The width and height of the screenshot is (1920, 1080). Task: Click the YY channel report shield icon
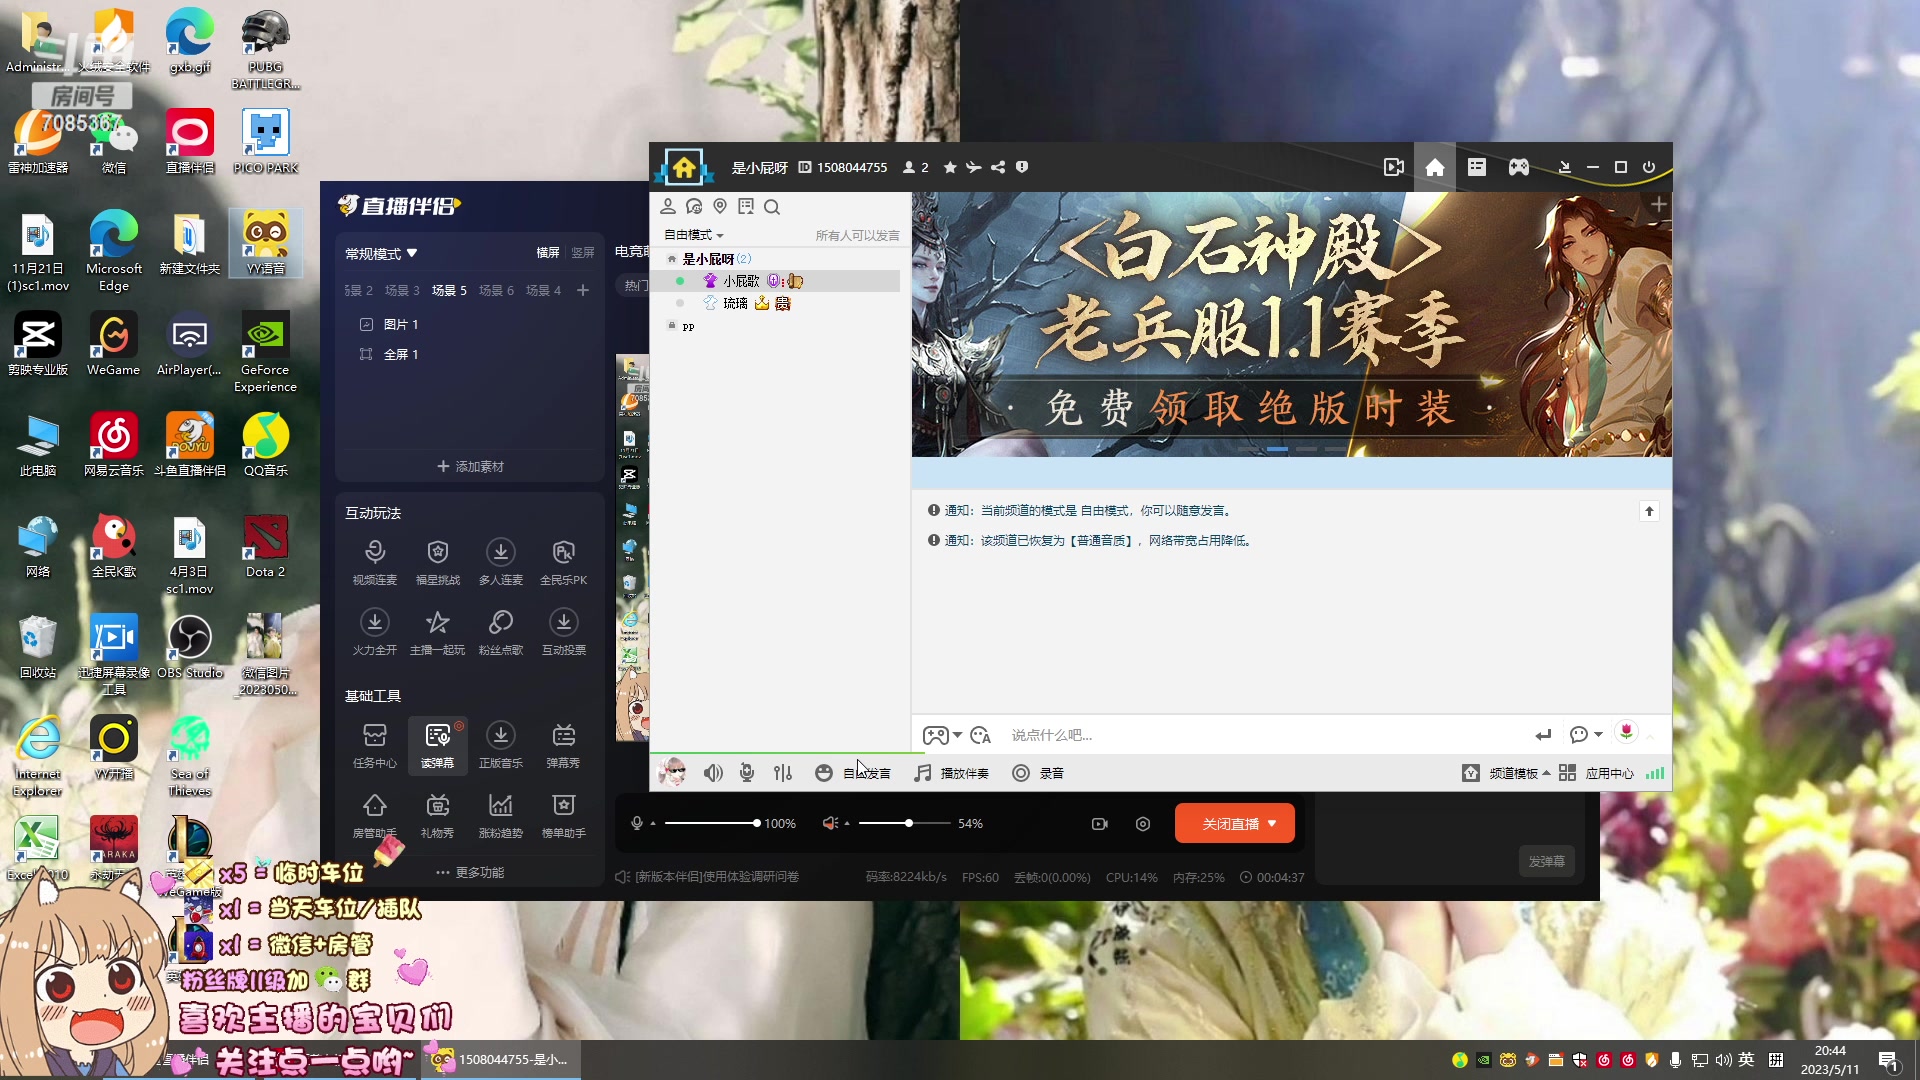point(1022,167)
